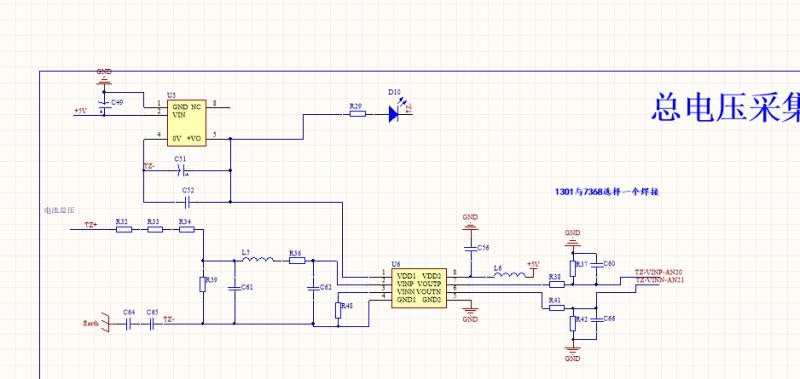800x379 pixels.
Task: Select resistor R41 on VOUTN line
Action: [556, 308]
